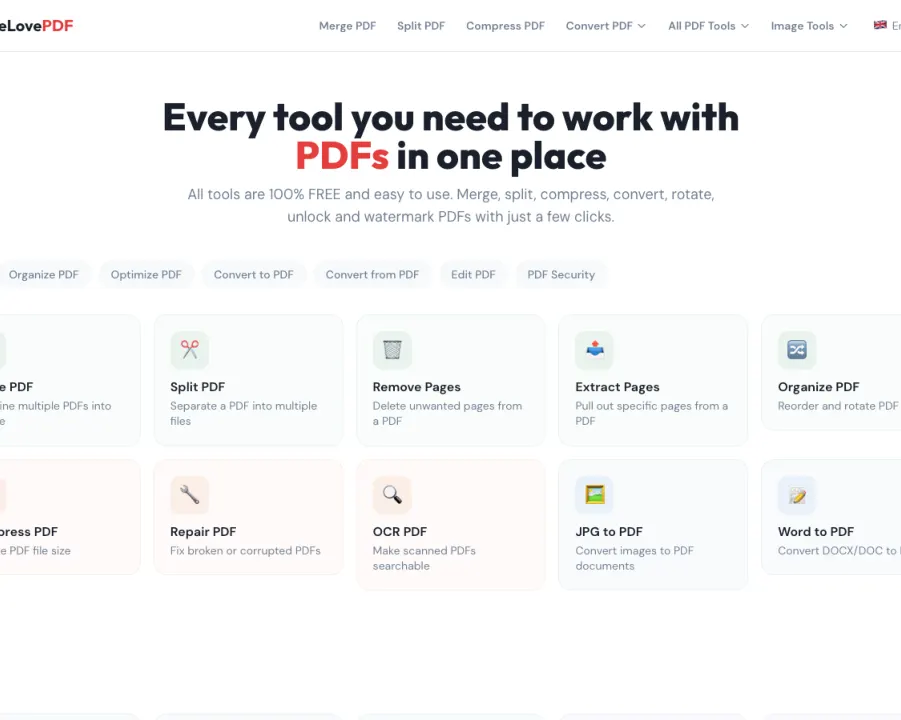Open the OCR PDF card title

(x=399, y=532)
